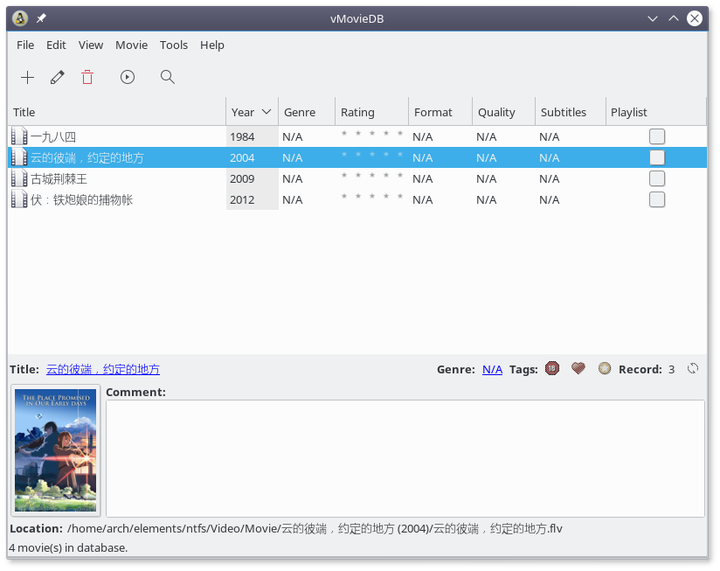
Task: Click the 云的彼端 title link
Action: (102, 369)
